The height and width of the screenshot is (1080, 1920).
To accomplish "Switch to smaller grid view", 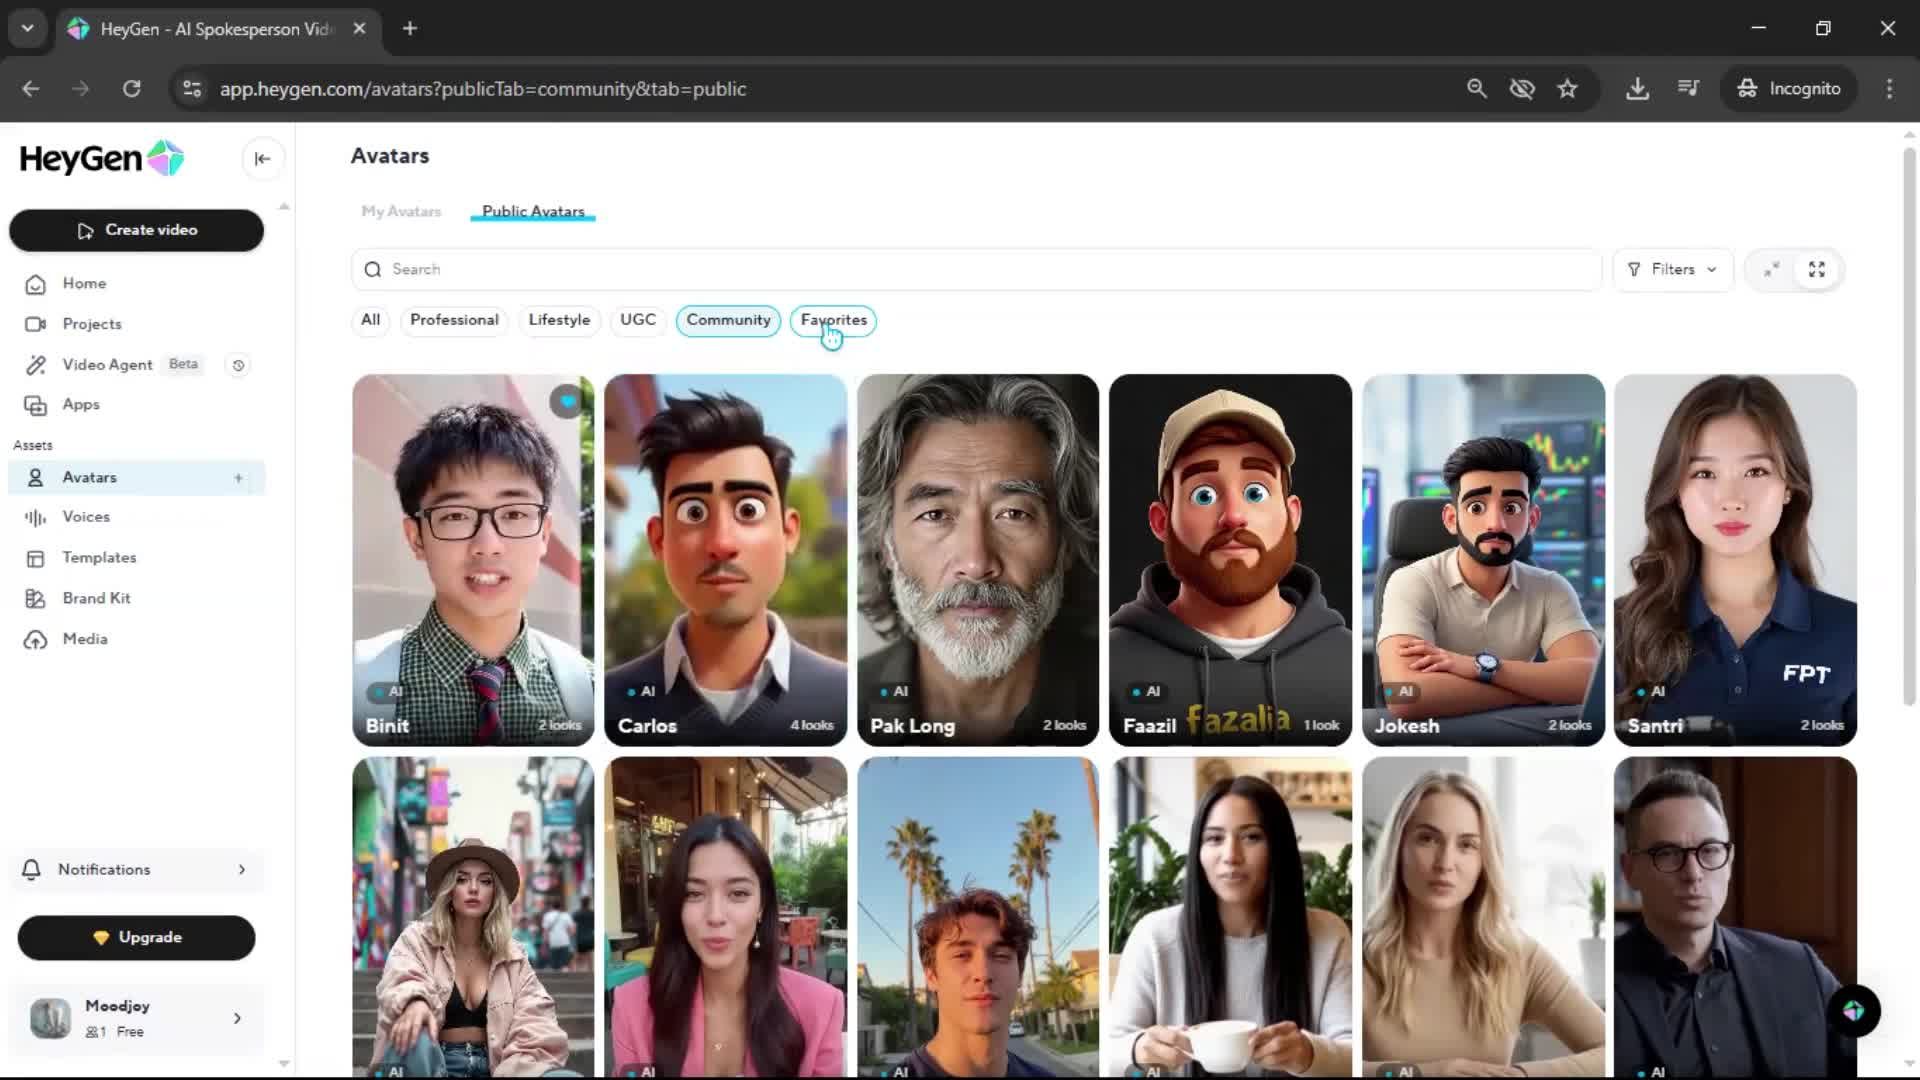I will [x=1771, y=270].
